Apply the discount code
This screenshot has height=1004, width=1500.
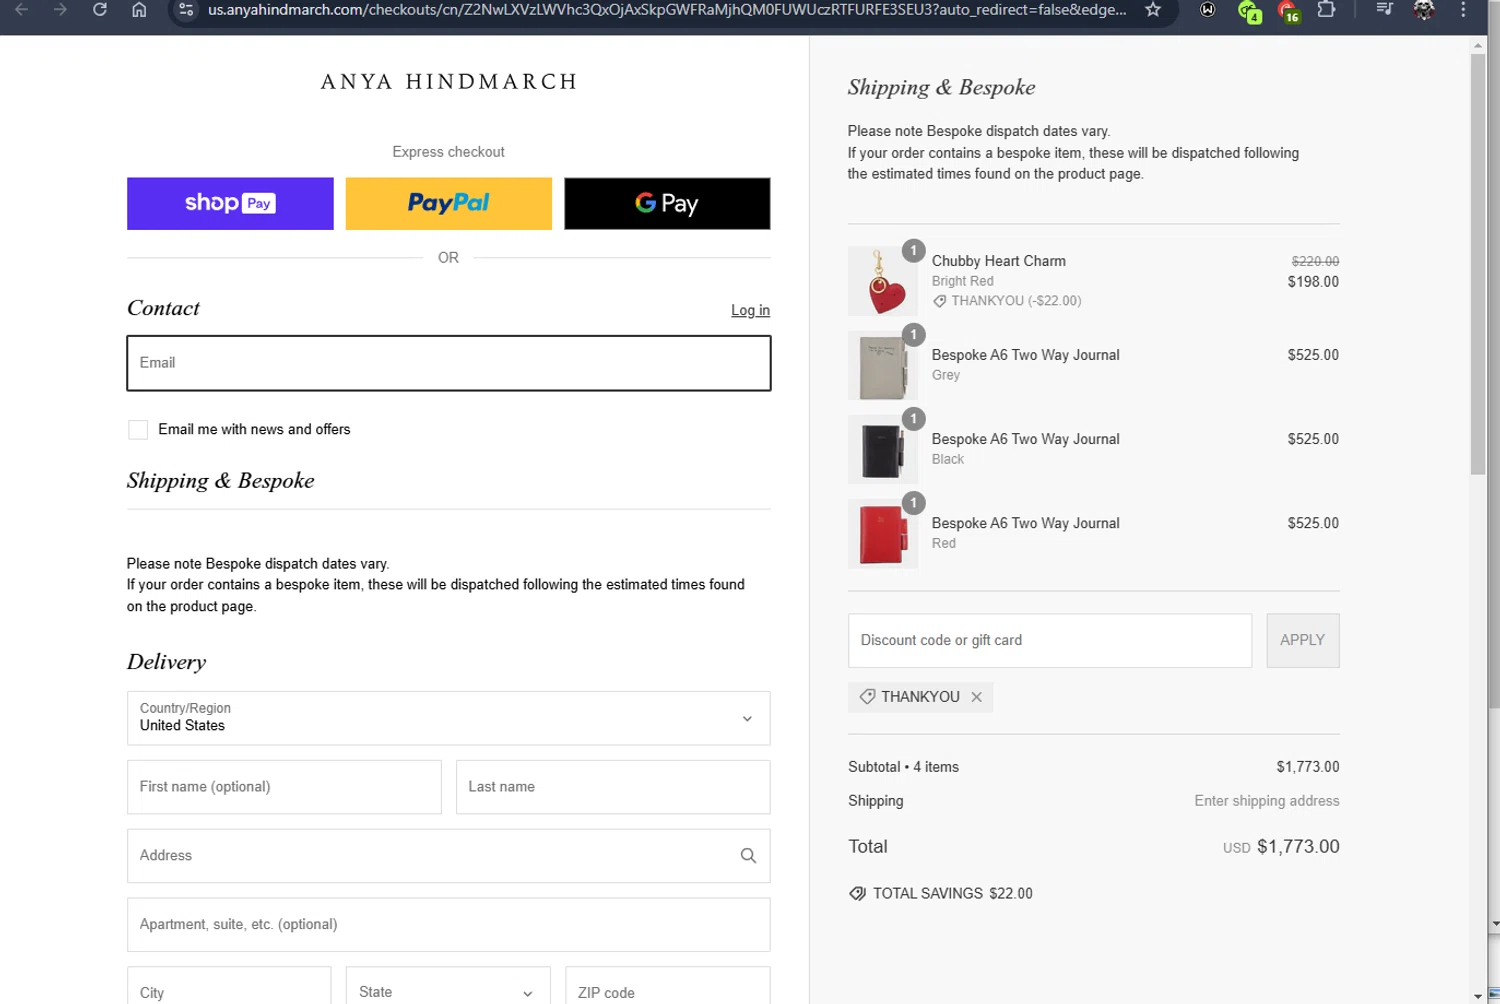pos(1302,640)
